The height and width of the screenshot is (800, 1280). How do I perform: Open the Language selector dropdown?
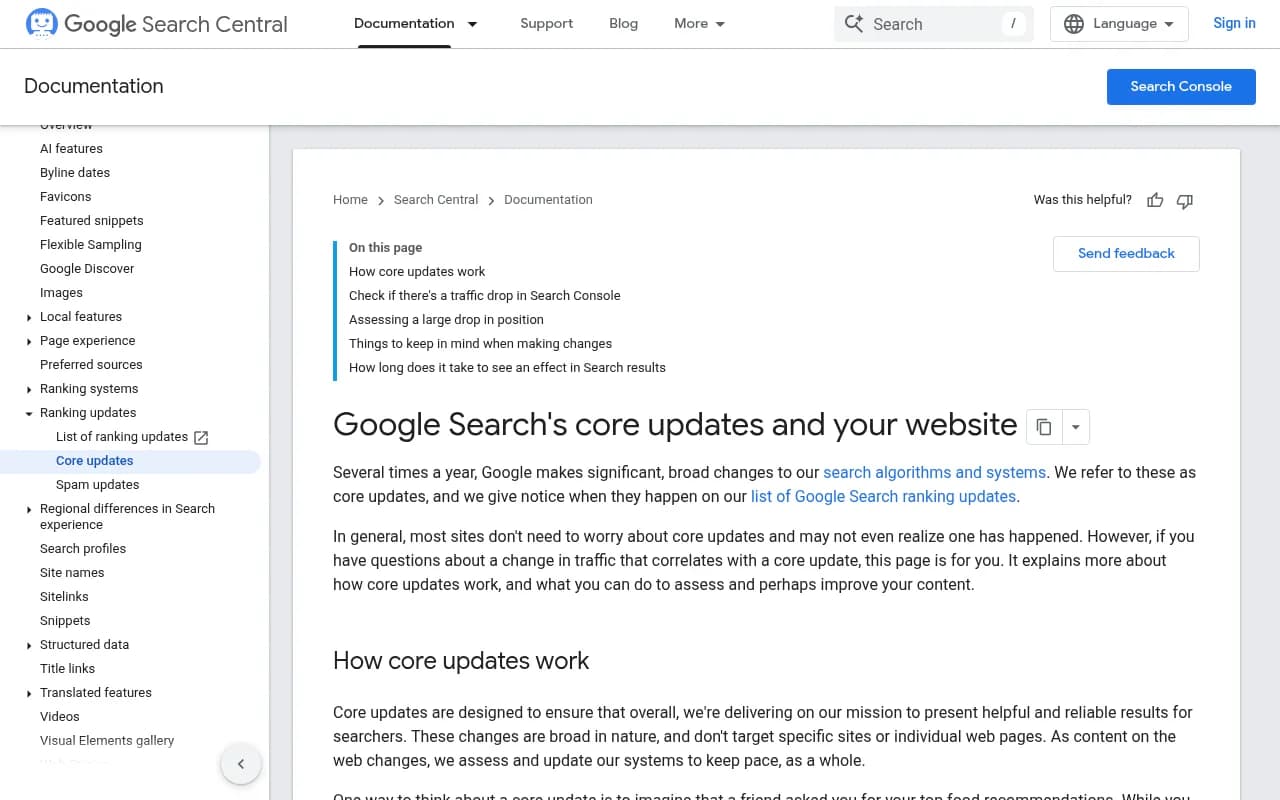pyautogui.click(x=1119, y=24)
